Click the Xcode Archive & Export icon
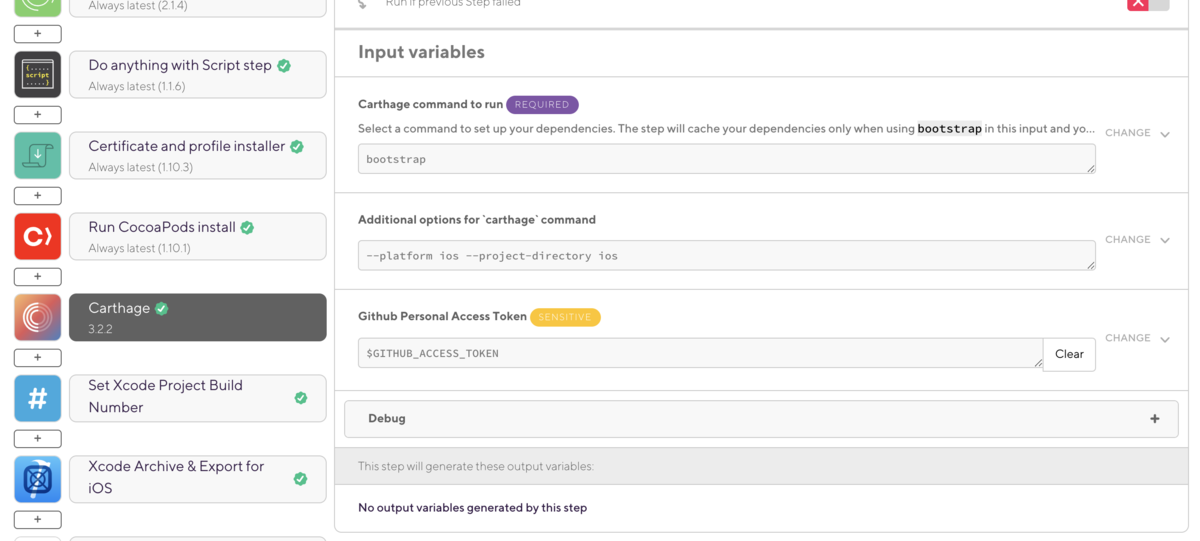 (38, 480)
